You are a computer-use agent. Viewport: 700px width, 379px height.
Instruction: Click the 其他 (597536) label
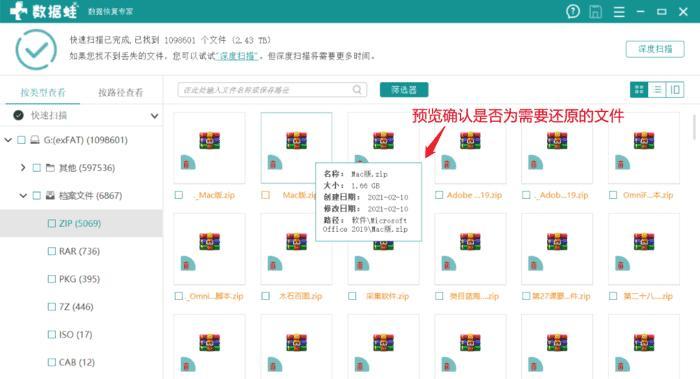[87, 168]
